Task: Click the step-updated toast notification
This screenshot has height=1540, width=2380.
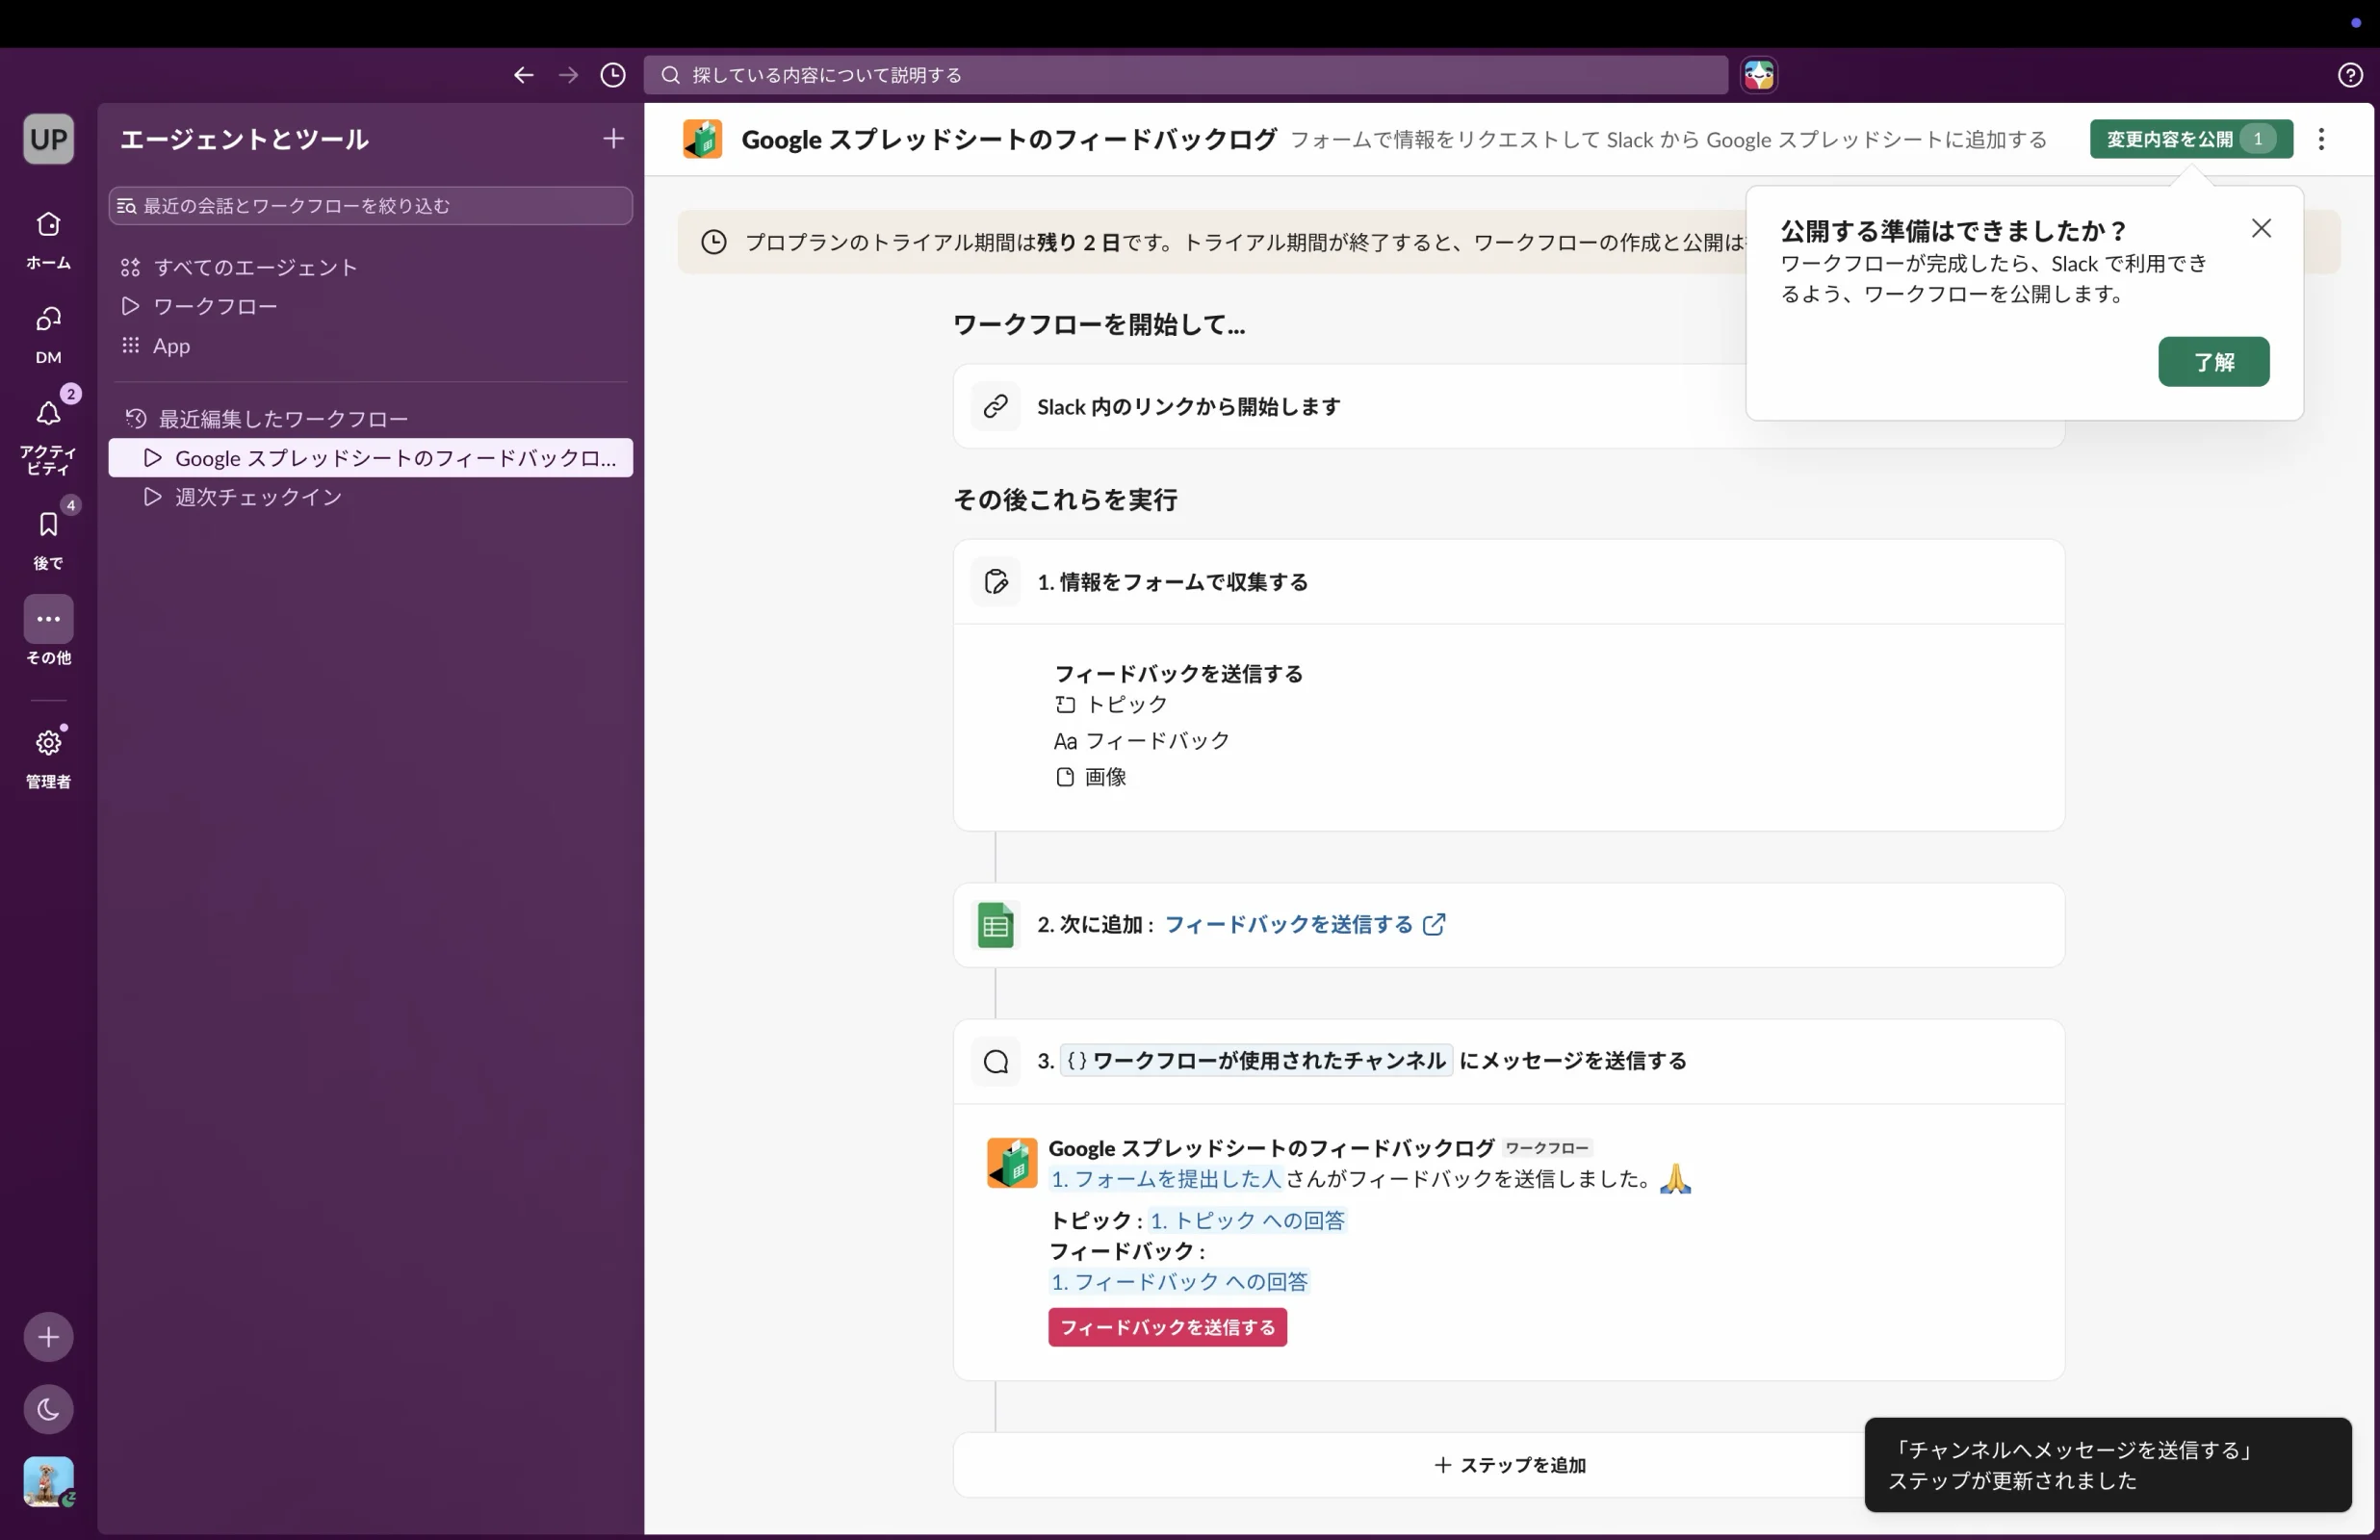Action: coord(2108,1465)
